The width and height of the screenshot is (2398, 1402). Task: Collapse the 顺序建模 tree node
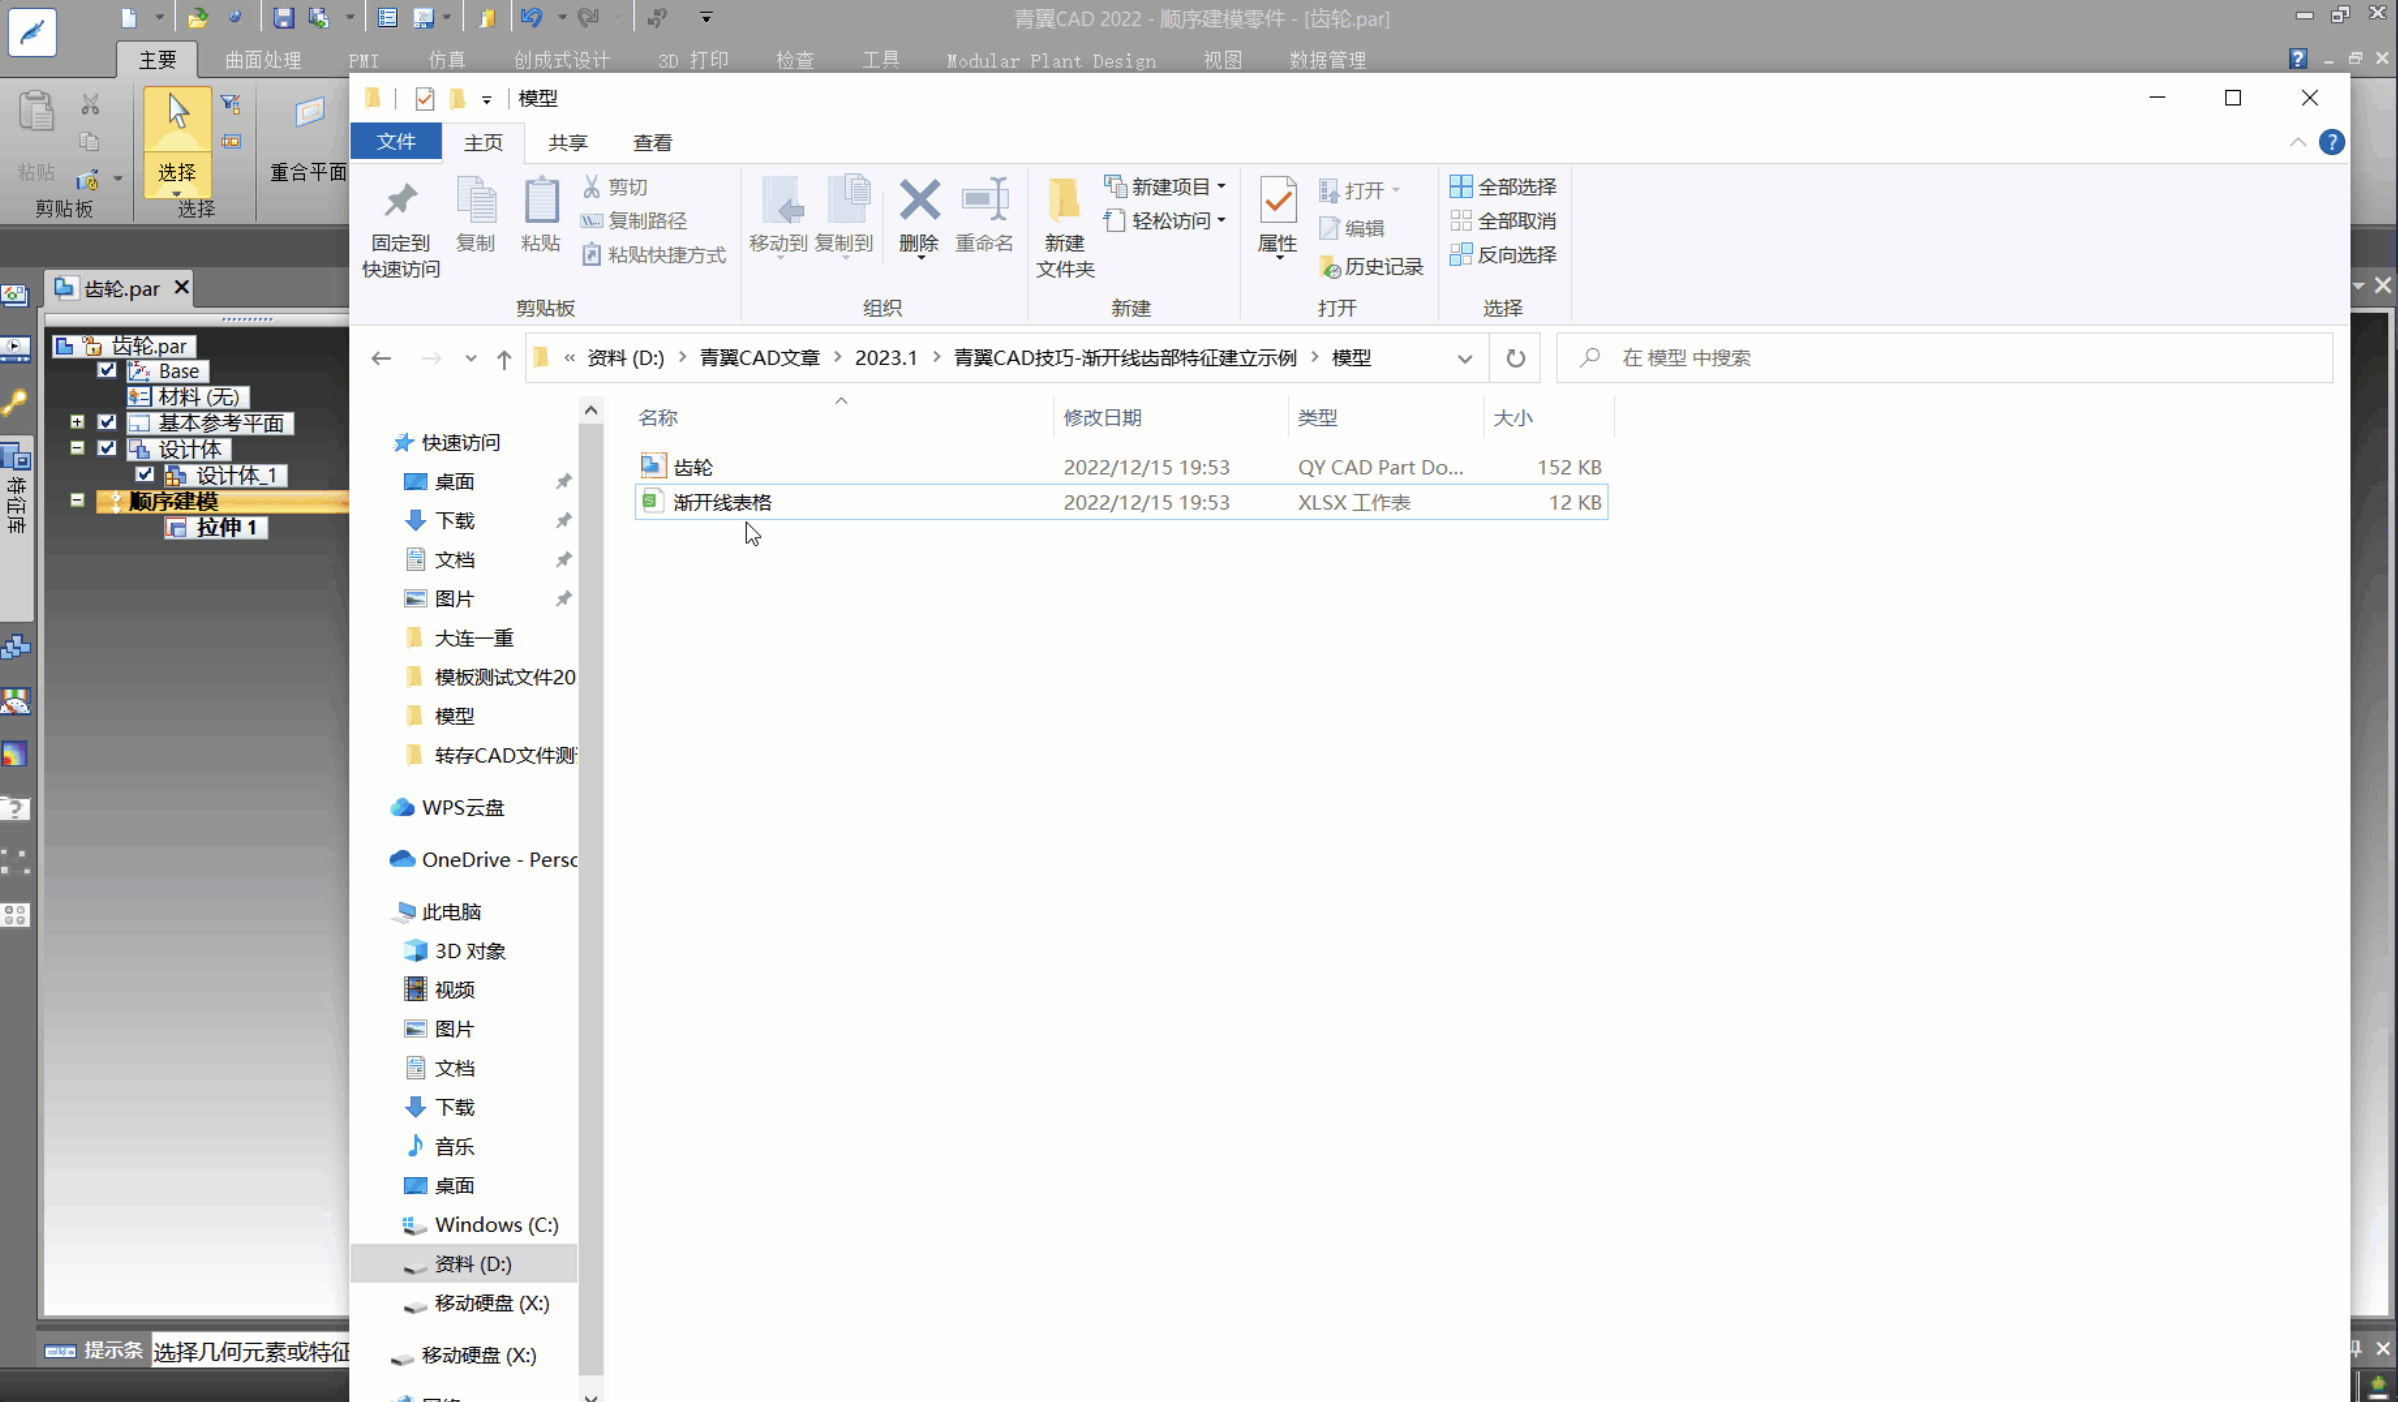[x=77, y=500]
